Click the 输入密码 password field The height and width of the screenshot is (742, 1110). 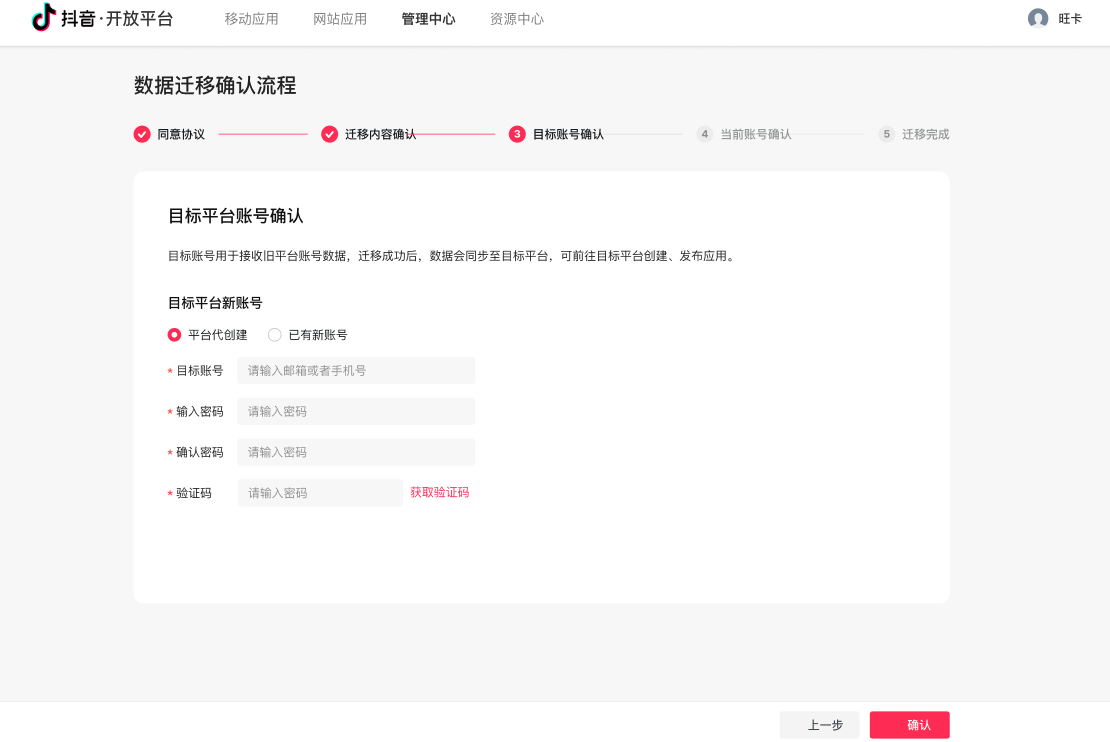[x=356, y=411]
